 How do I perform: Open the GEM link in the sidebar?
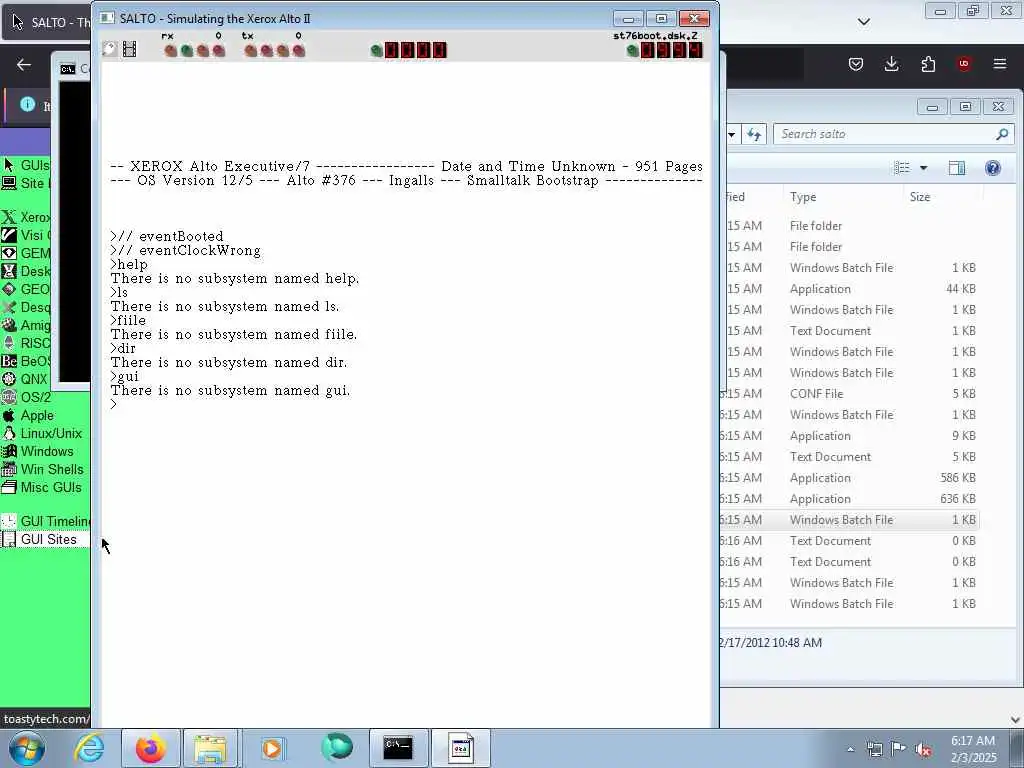pyautogui.click(x=35, y=253)
